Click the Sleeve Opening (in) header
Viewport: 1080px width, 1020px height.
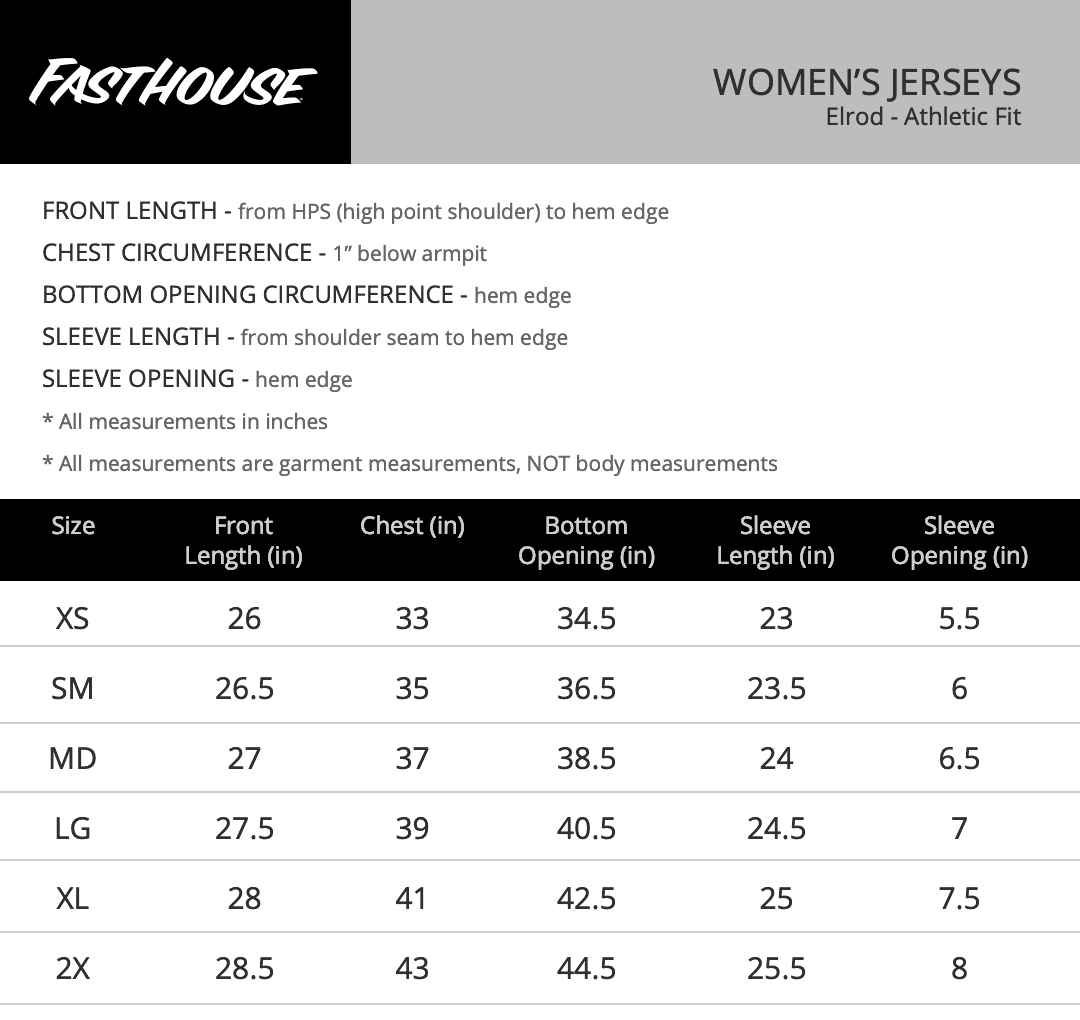click(959, 540)
